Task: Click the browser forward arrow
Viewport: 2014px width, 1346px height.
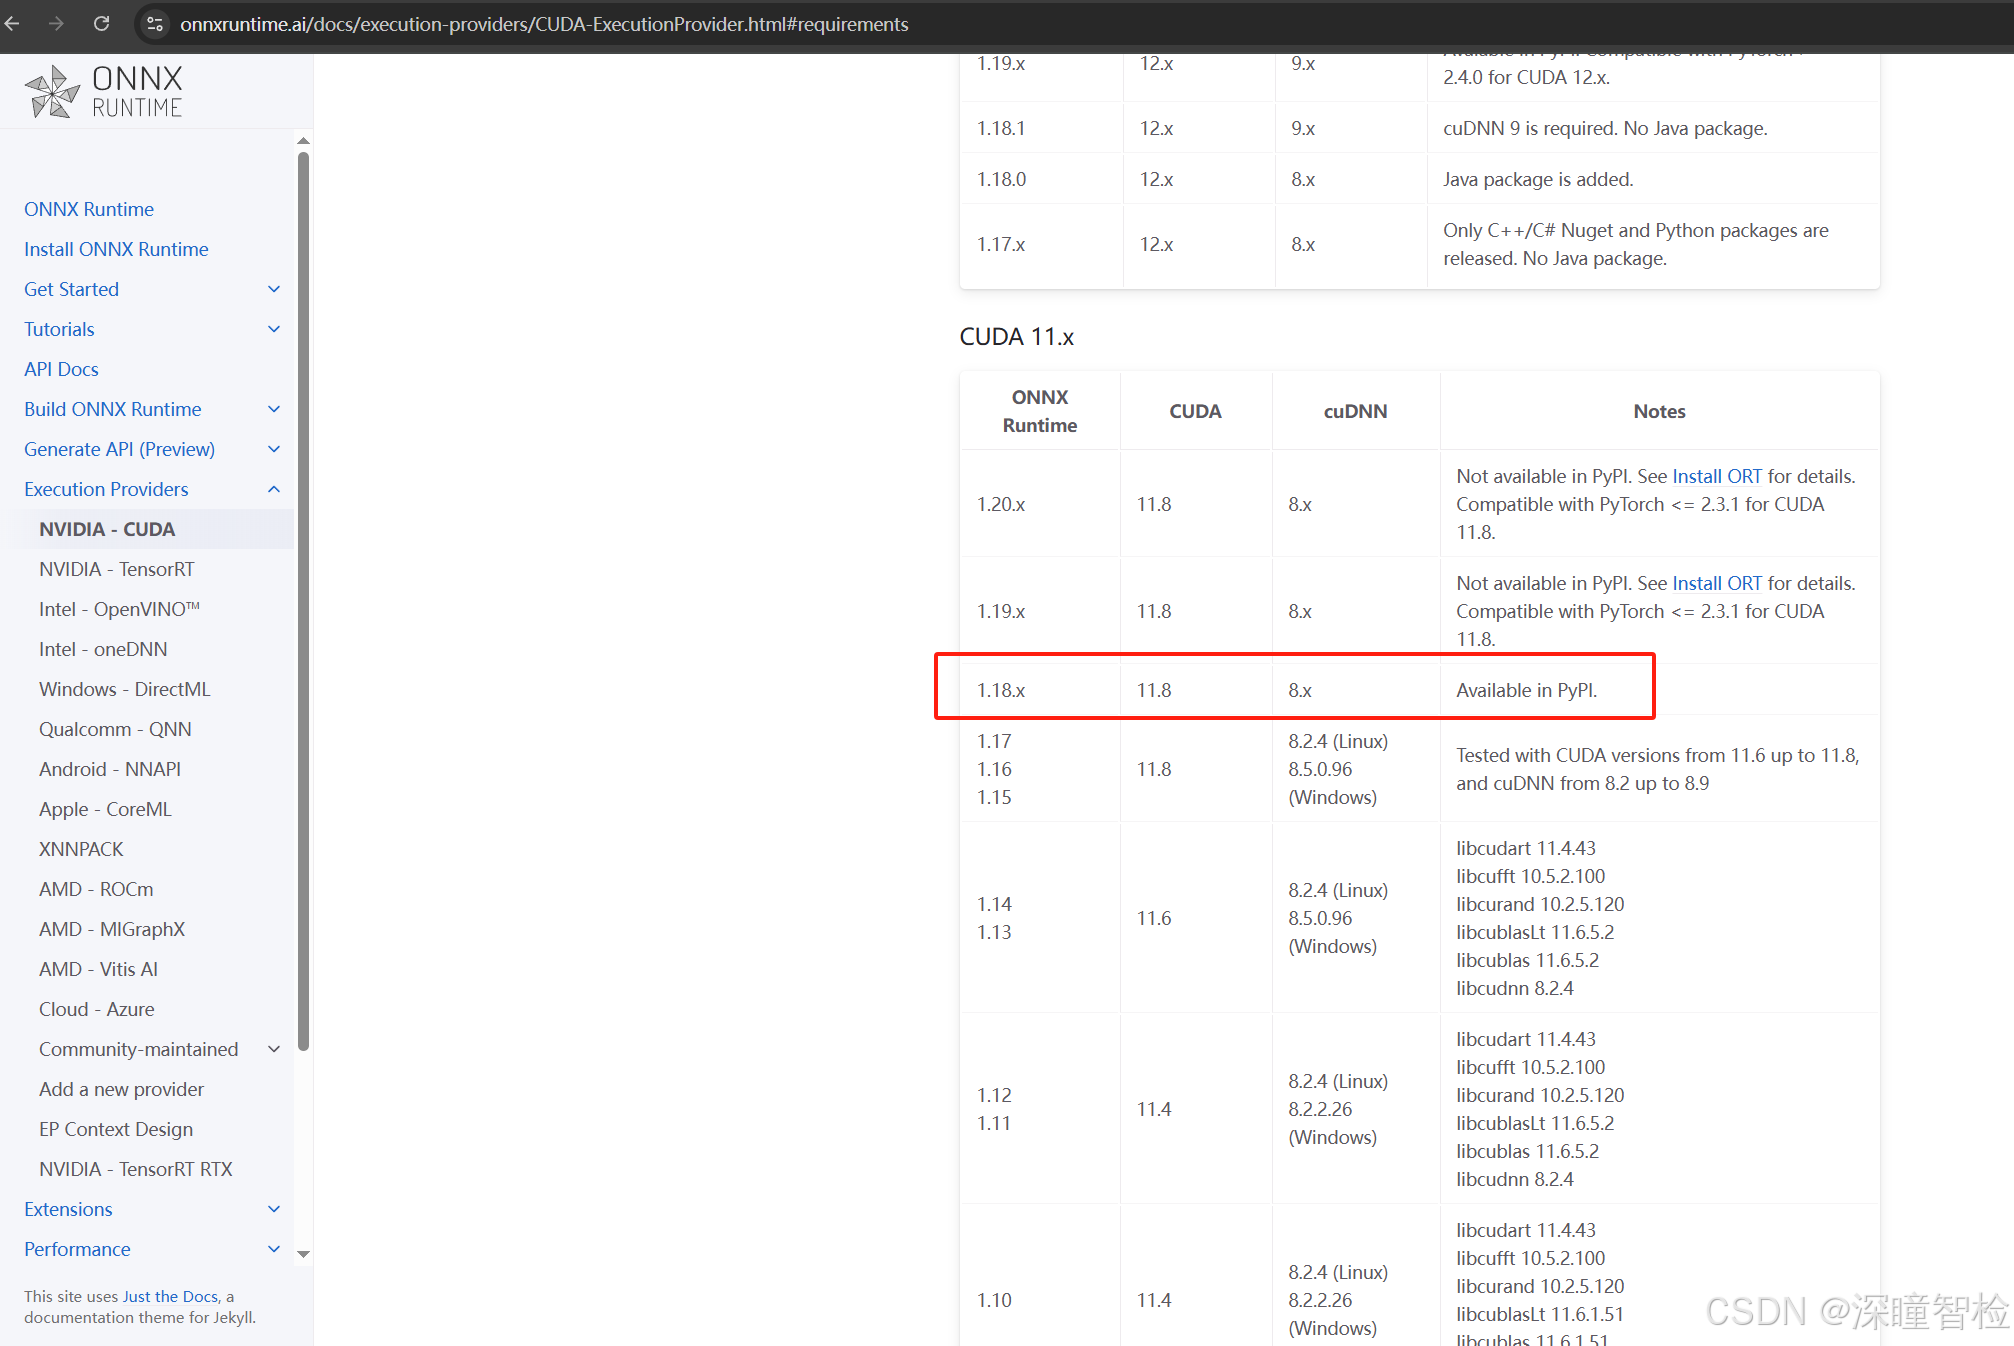Action: (x=56, y=24)
